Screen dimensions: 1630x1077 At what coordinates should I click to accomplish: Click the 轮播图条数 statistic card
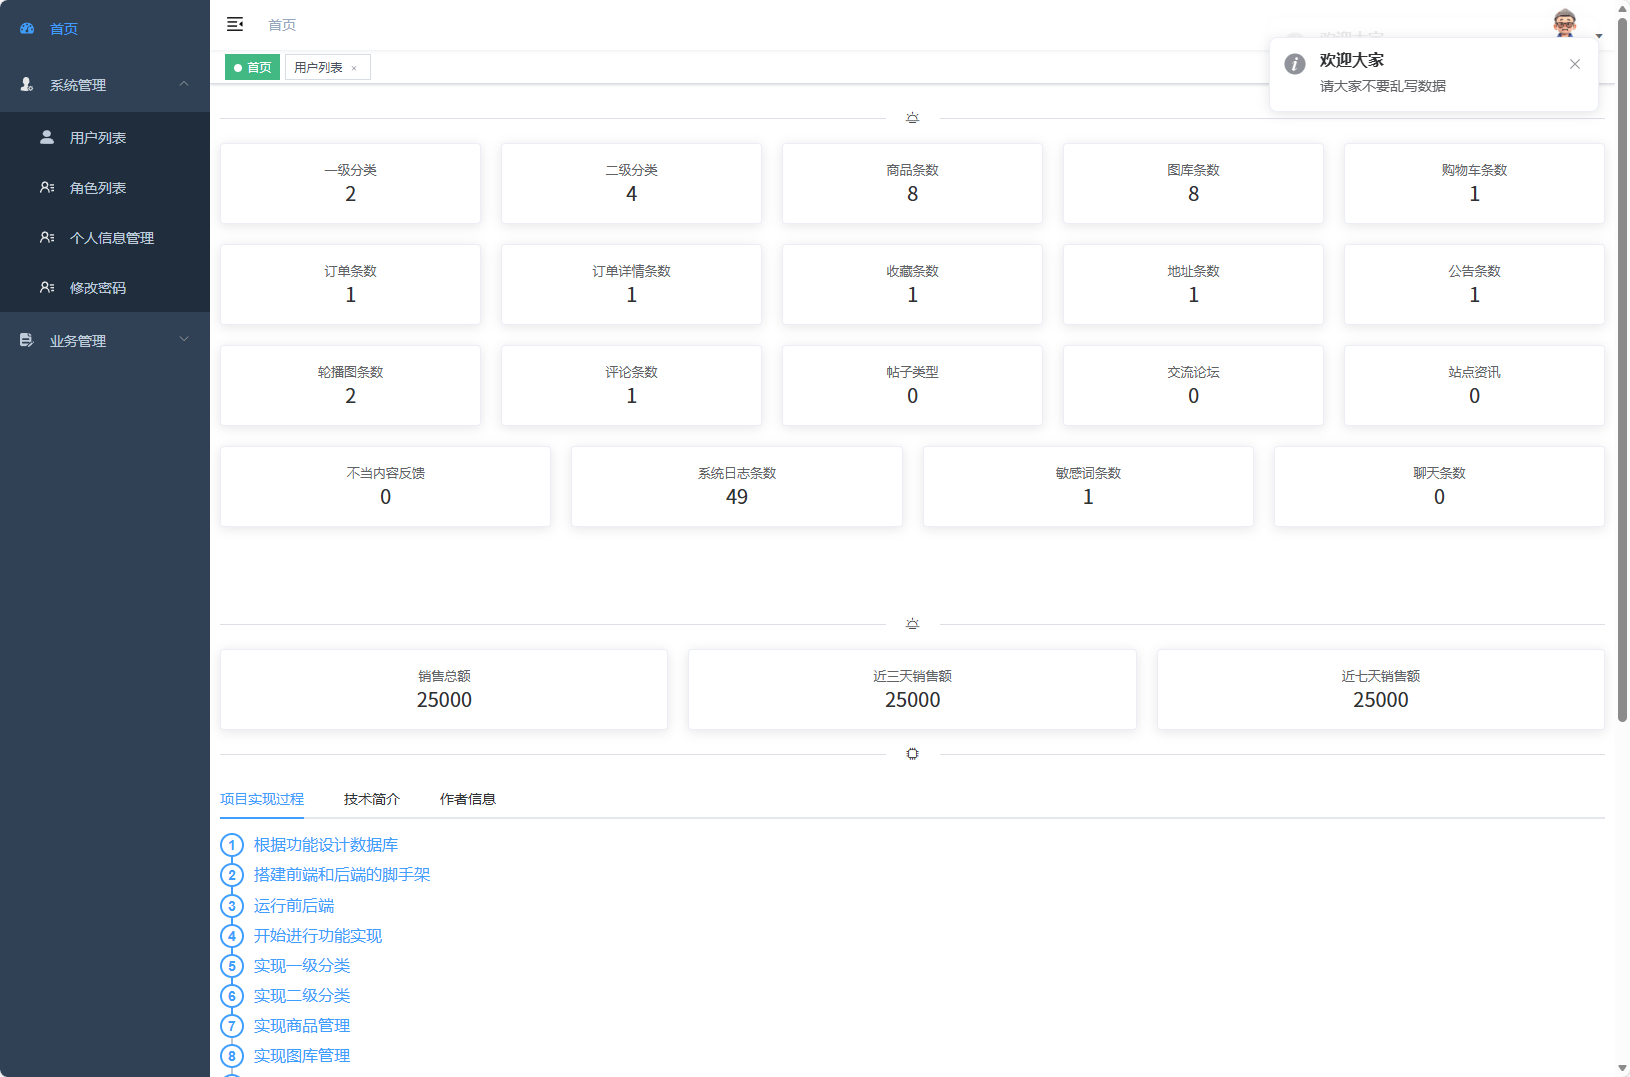click(350, 385)
